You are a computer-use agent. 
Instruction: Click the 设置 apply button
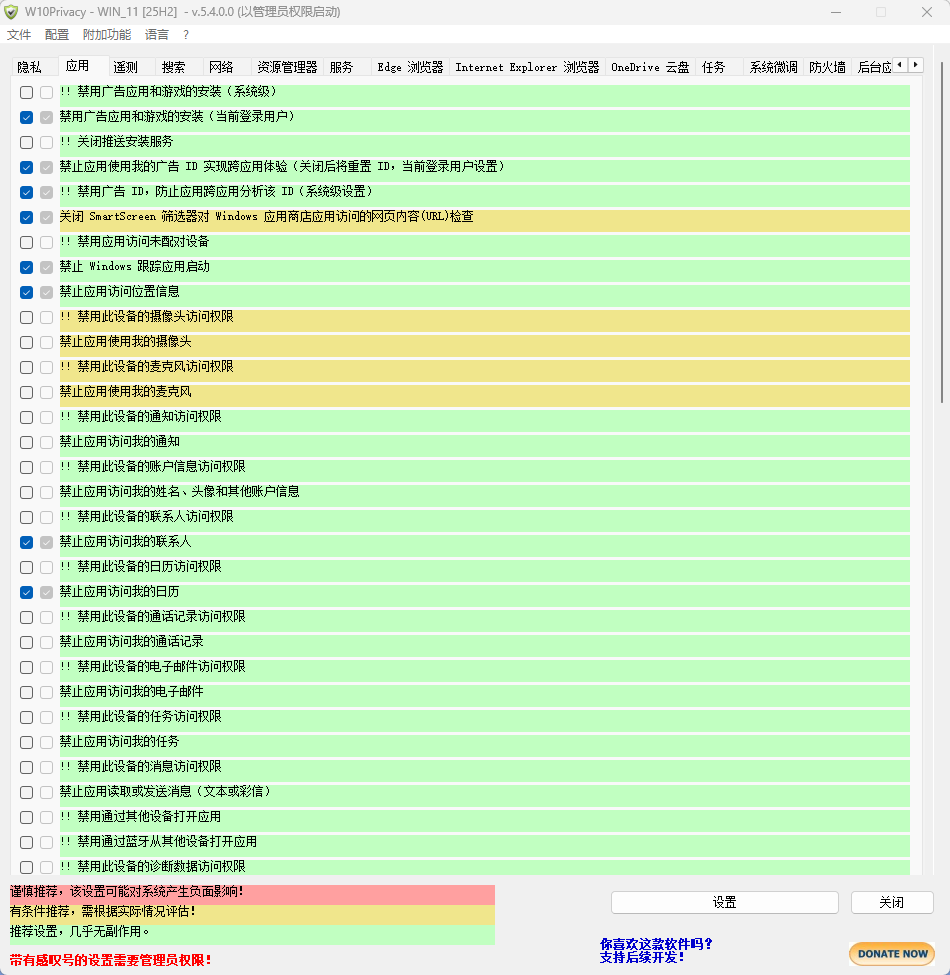pyautogui.click(x=725, y=902)
